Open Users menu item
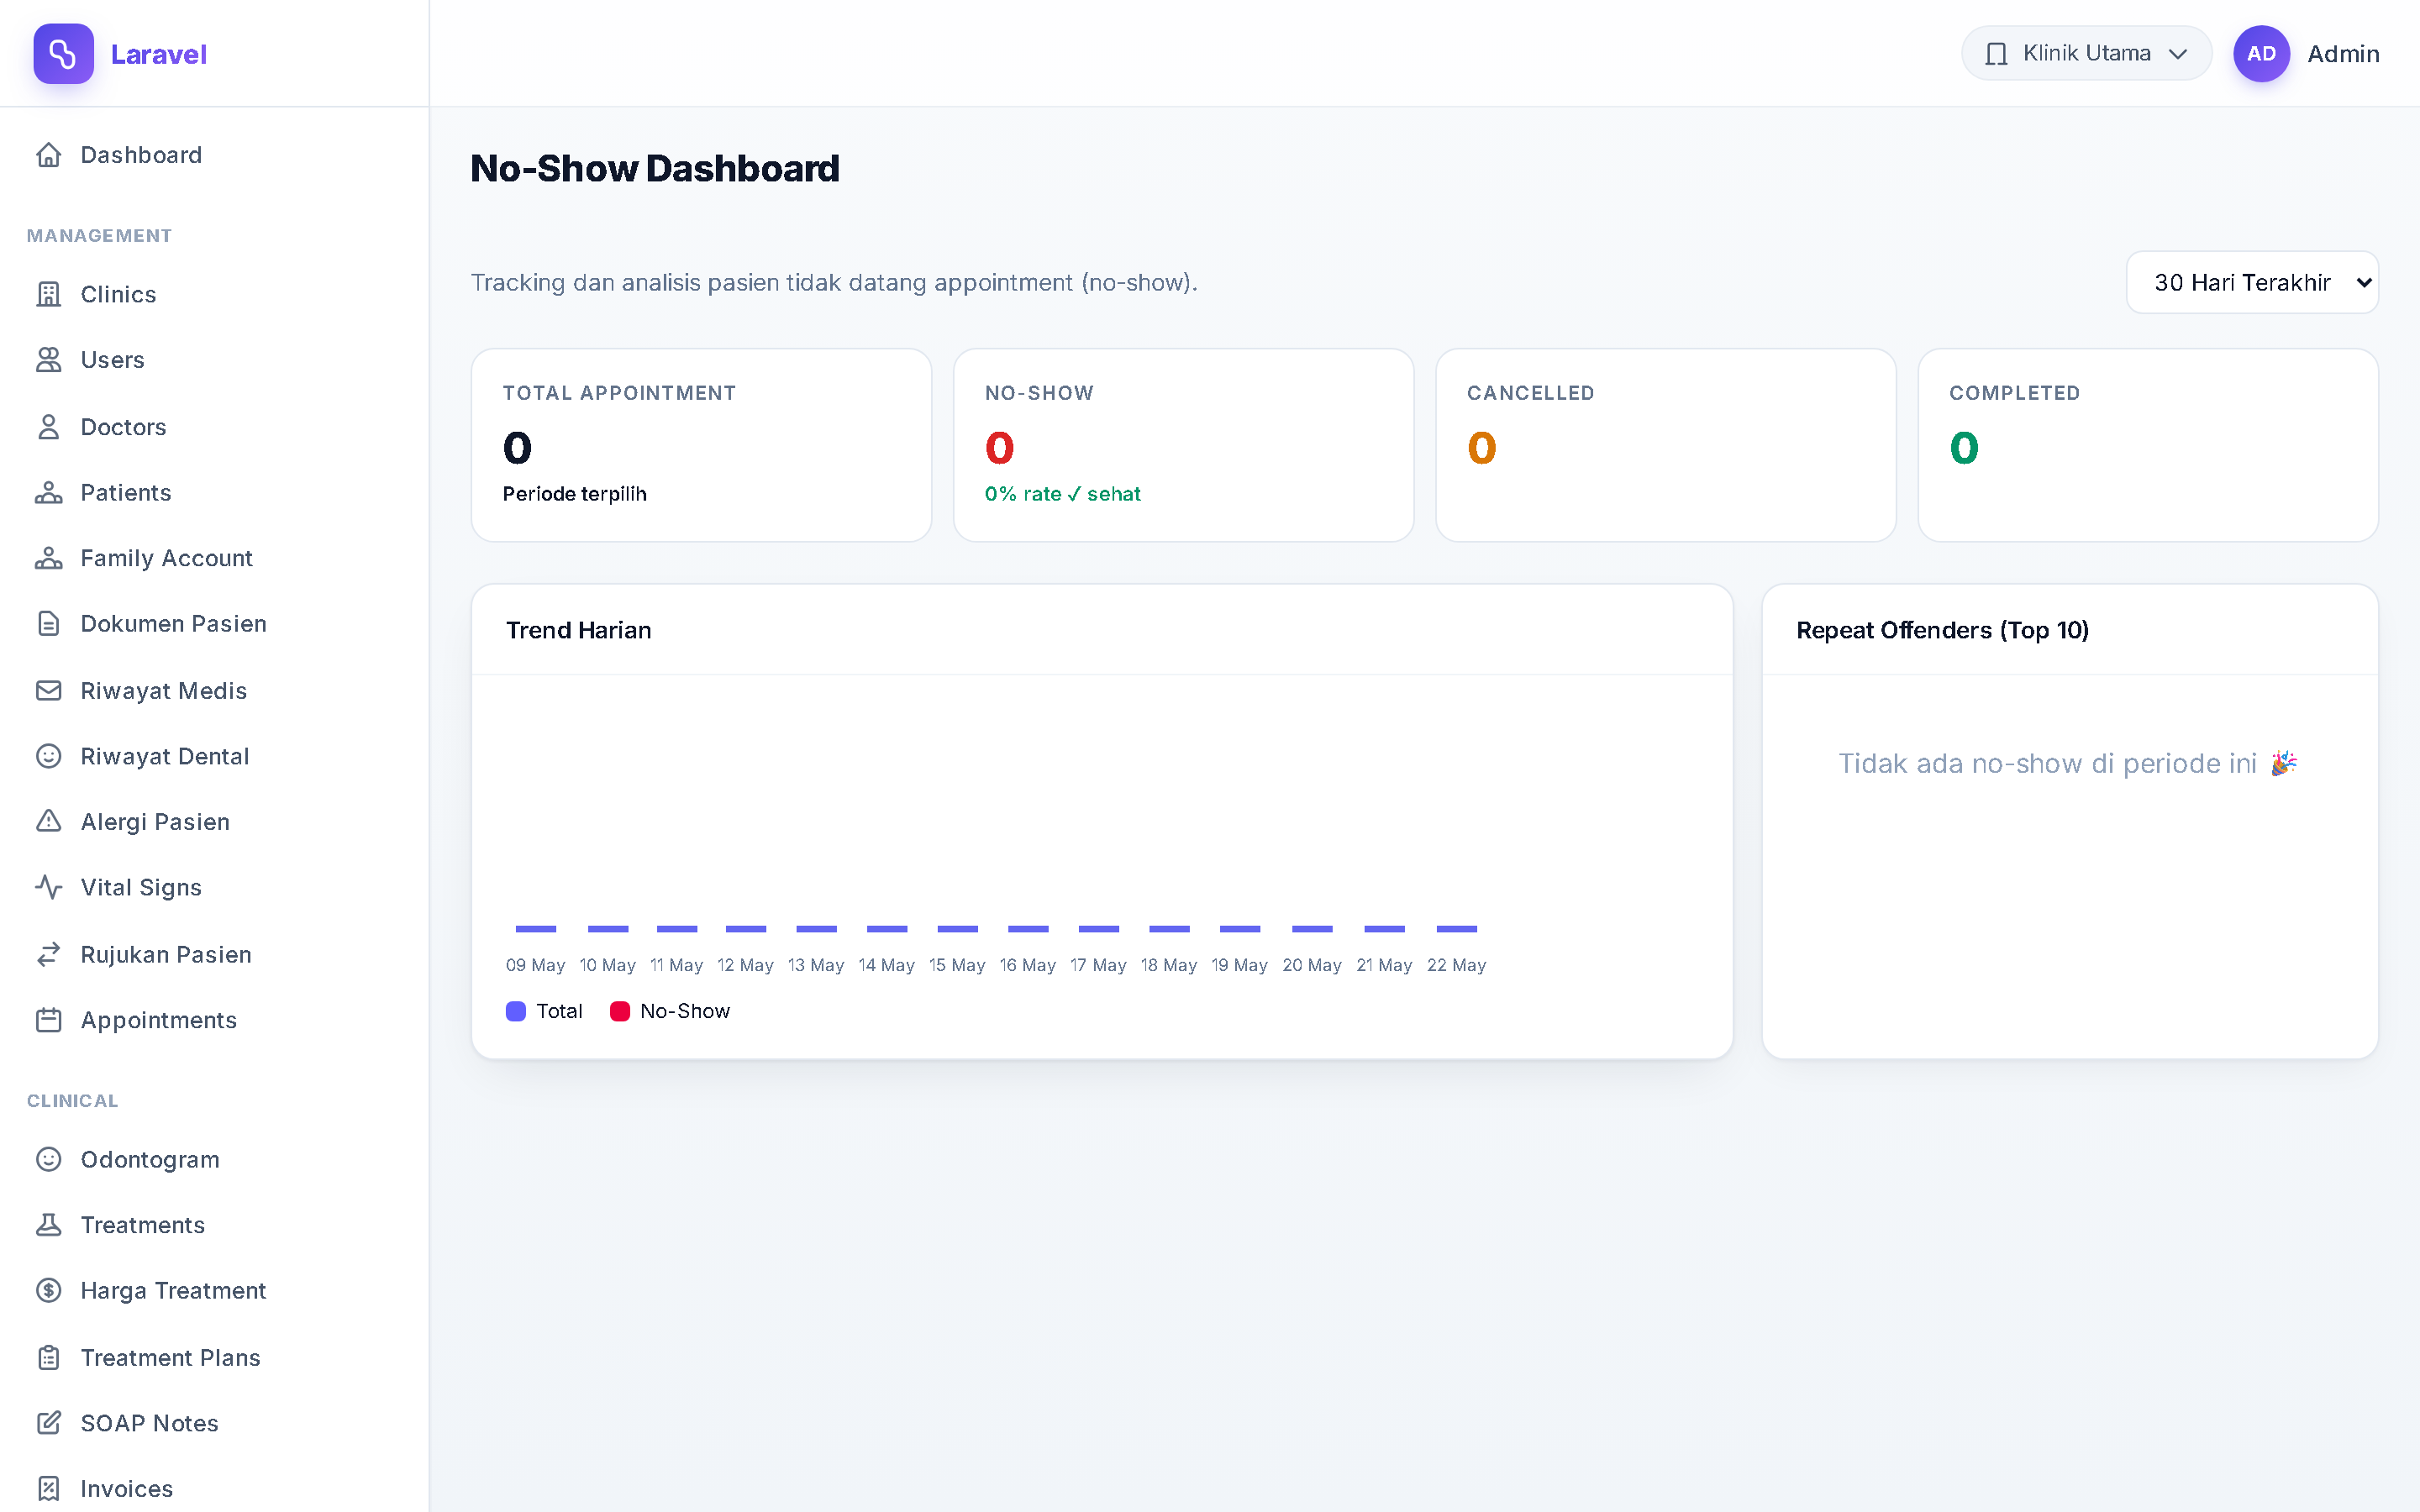The height and width of the screenshot is (1512, 2420). pyautogui.click(x=214, y=360)
